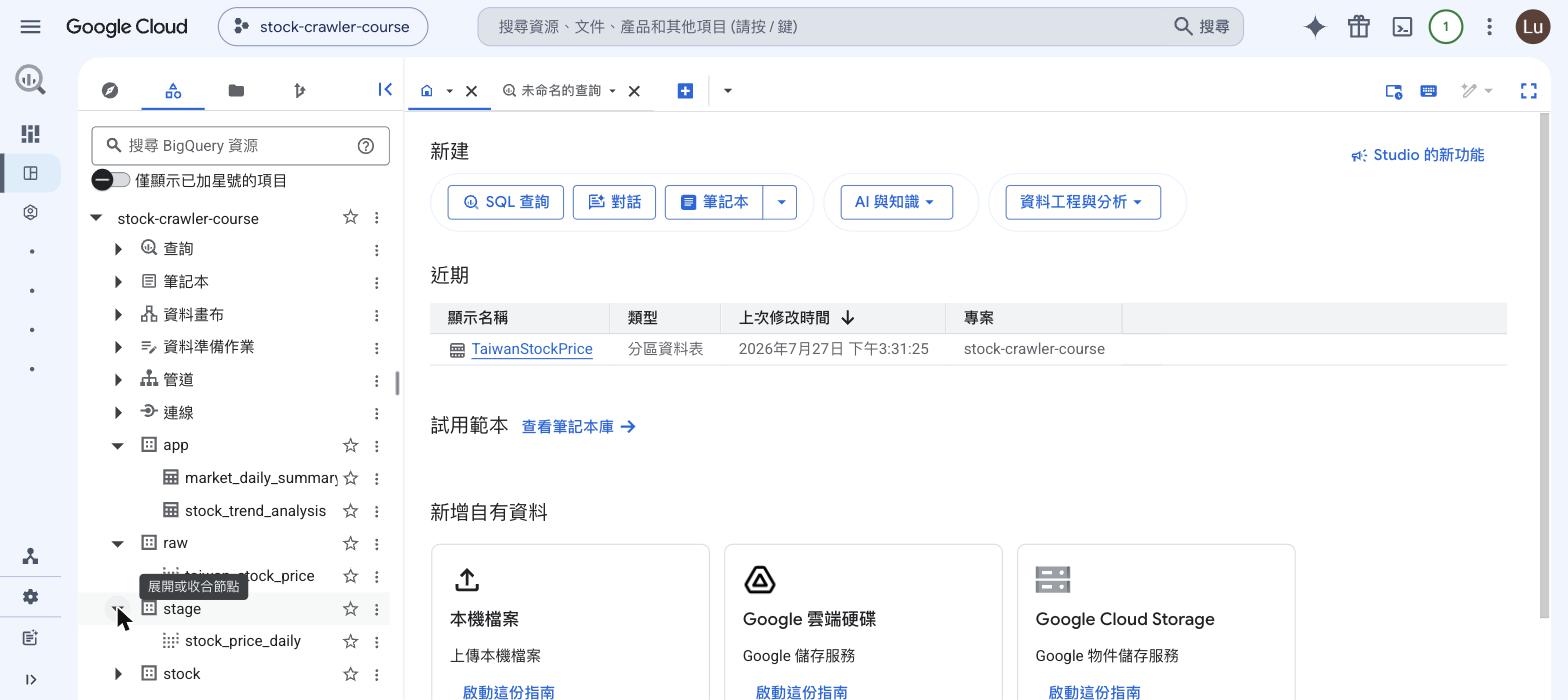Add a new query tab with plus icon

point(685,91)
